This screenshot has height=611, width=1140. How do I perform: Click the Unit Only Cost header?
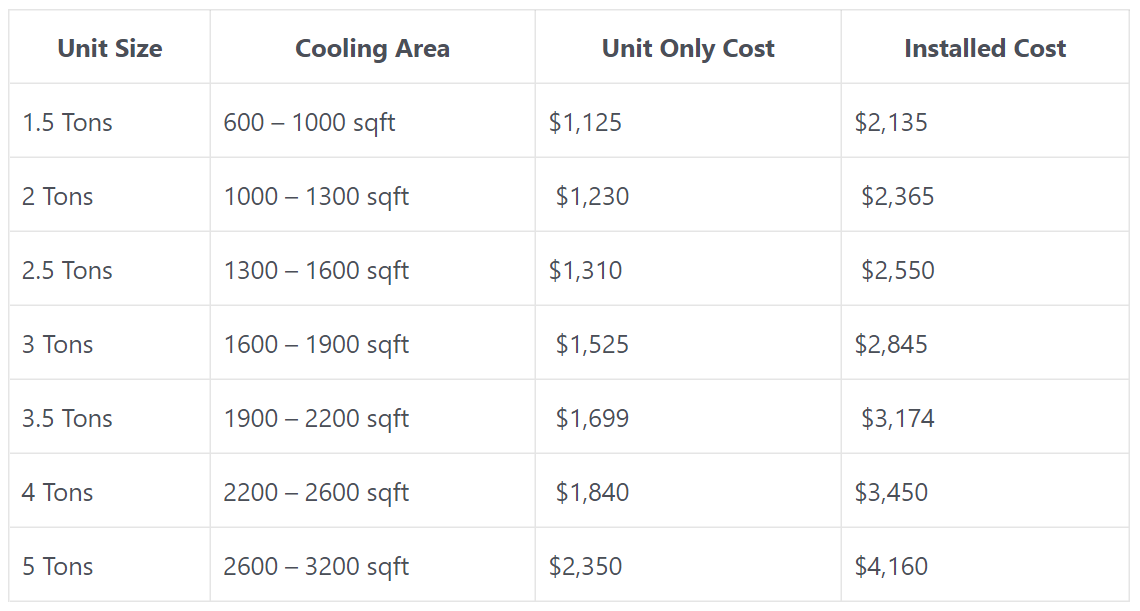pos(688,48)
